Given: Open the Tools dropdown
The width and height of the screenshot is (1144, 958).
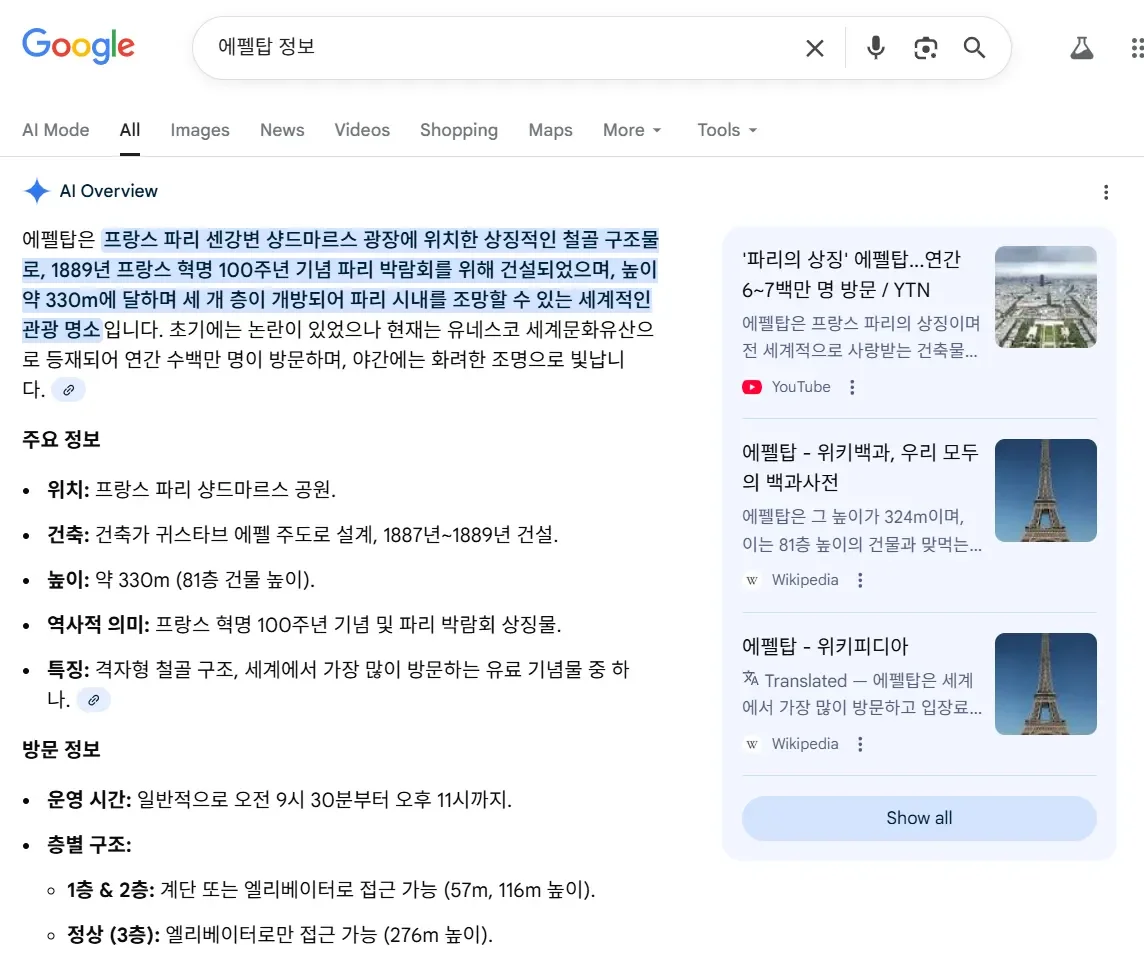Looking at the screenshot, I should (726, 130).
